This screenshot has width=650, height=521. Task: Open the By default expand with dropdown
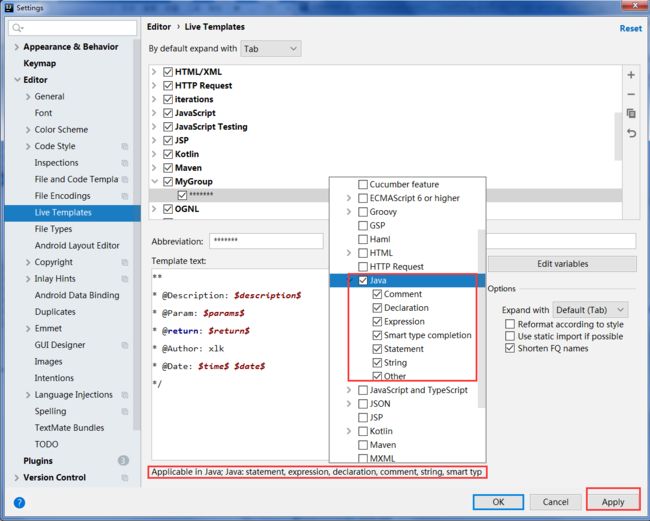[x=270, y=49]
